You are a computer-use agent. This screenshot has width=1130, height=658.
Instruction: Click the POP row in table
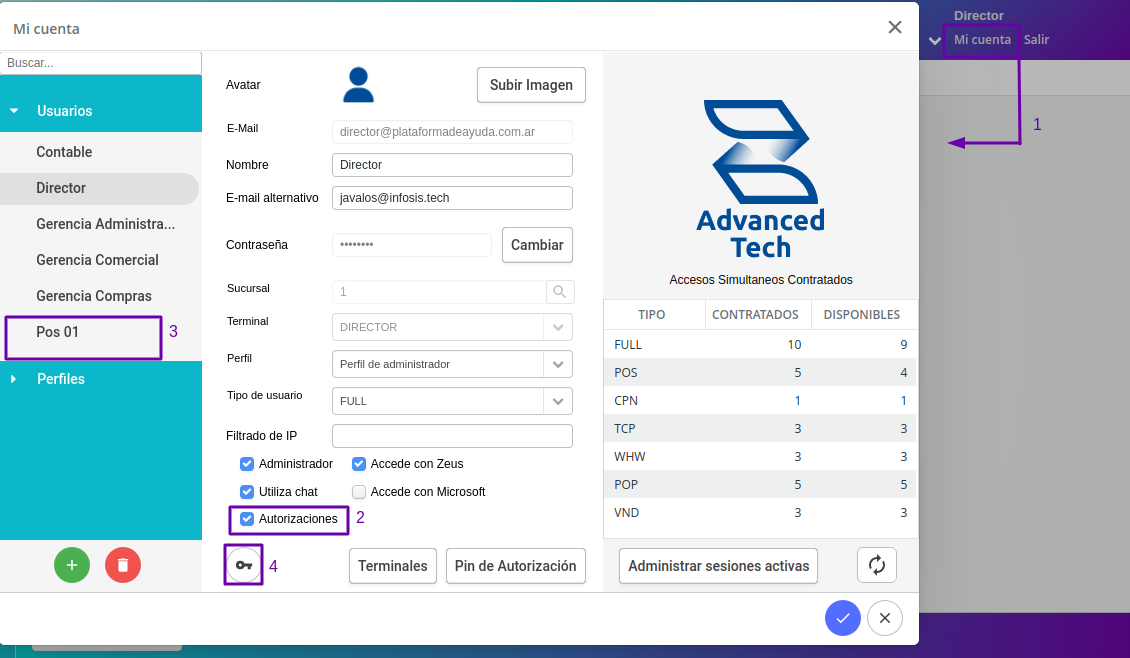(x=760, y=485)
